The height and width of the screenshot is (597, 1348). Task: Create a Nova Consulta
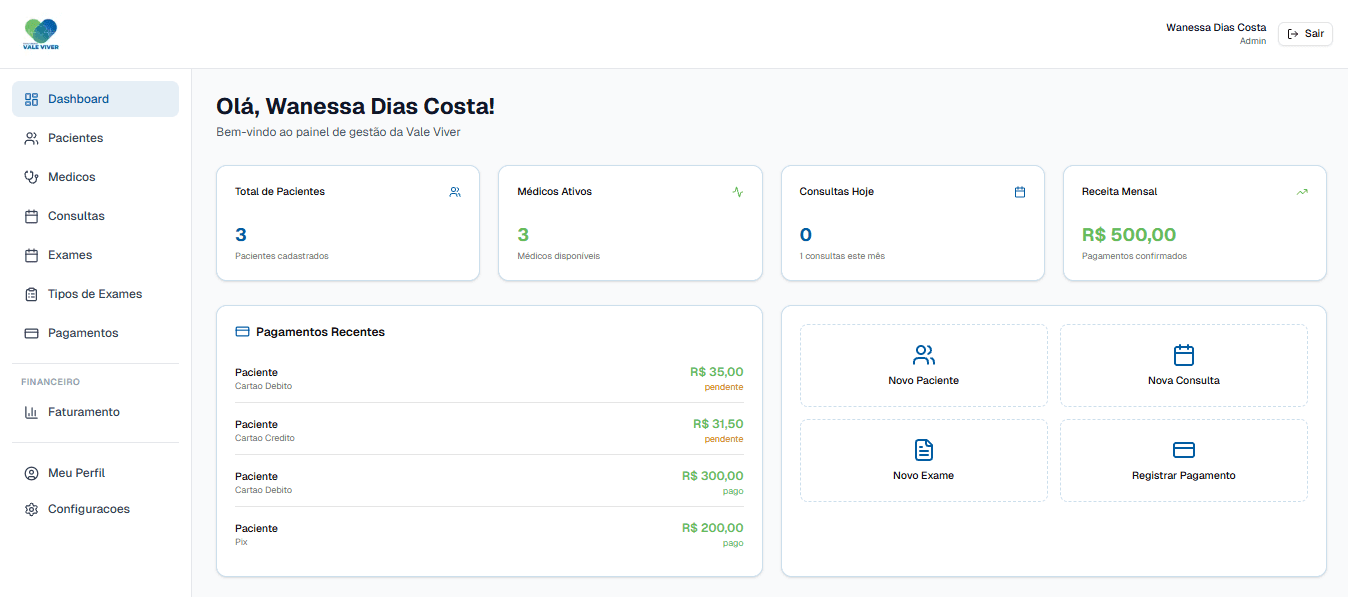pyautogui.click(x=1183, y=366)
